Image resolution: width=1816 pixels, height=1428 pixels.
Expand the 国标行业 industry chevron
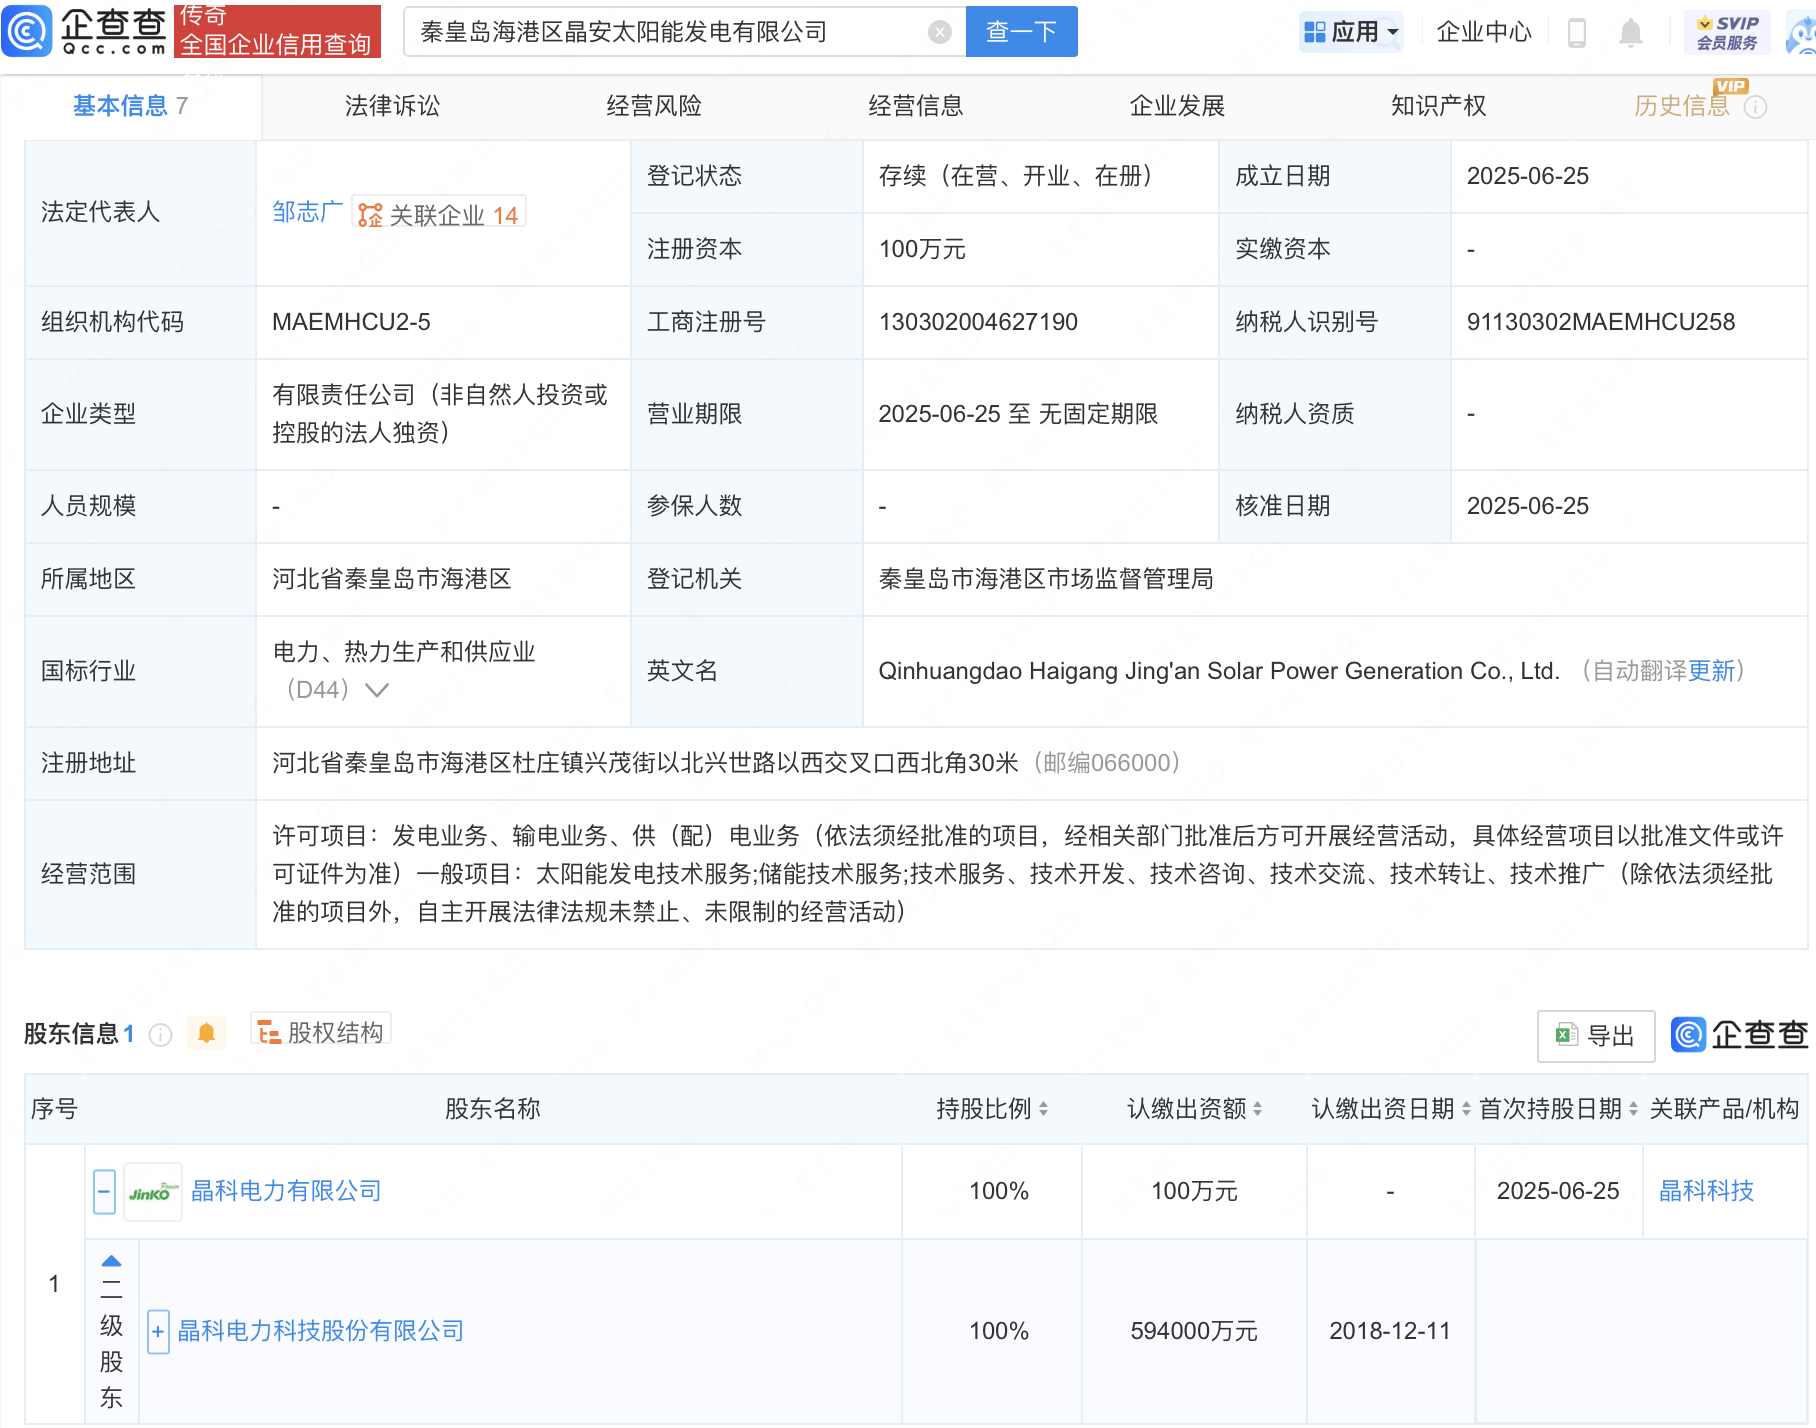[377, 690]
